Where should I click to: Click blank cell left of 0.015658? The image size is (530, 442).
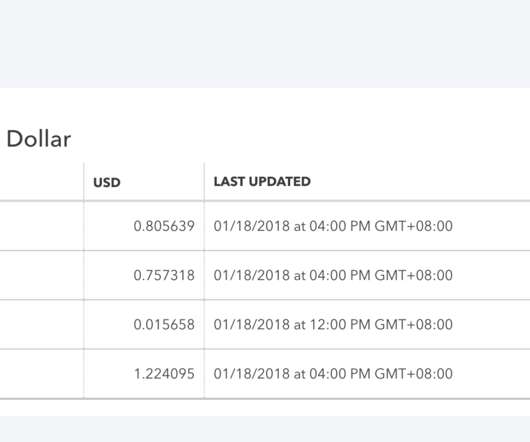point(42,324)
